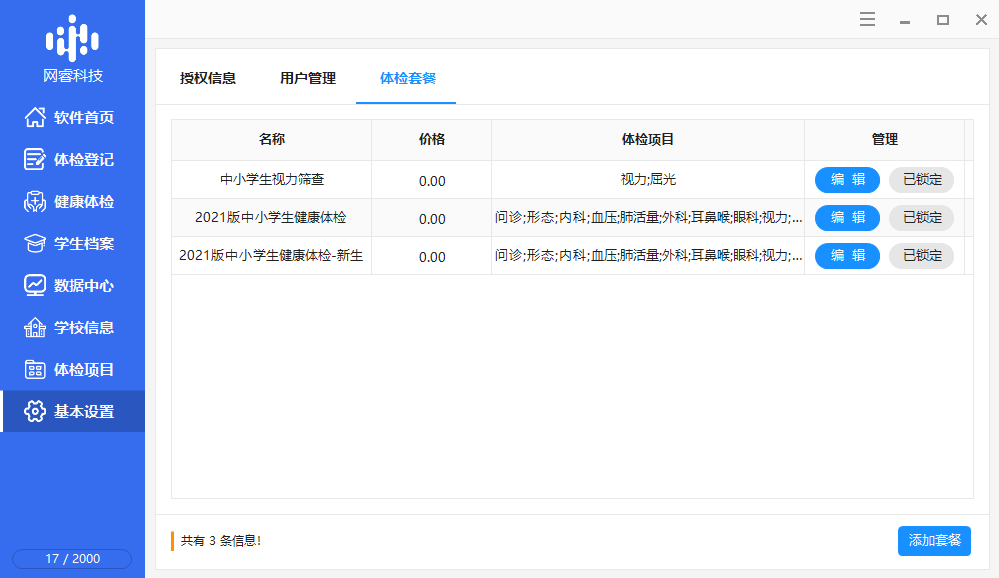The width and height of the screenshot is (999, 578).
Task: Select the 2021版中小学生健康体检 name cell
Action: (271, 218)
